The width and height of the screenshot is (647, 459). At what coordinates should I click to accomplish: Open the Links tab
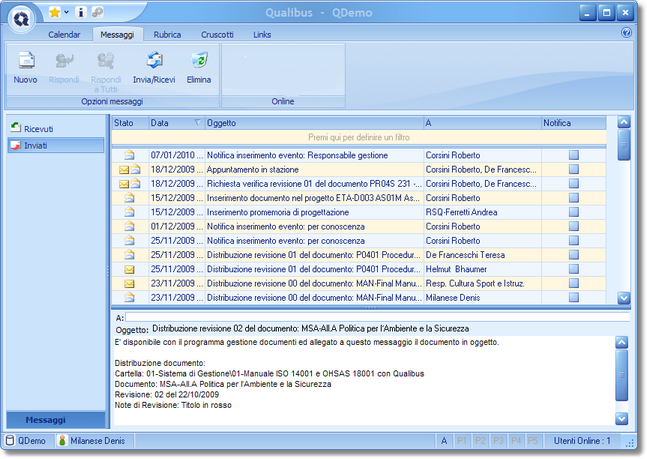point(262,35)
